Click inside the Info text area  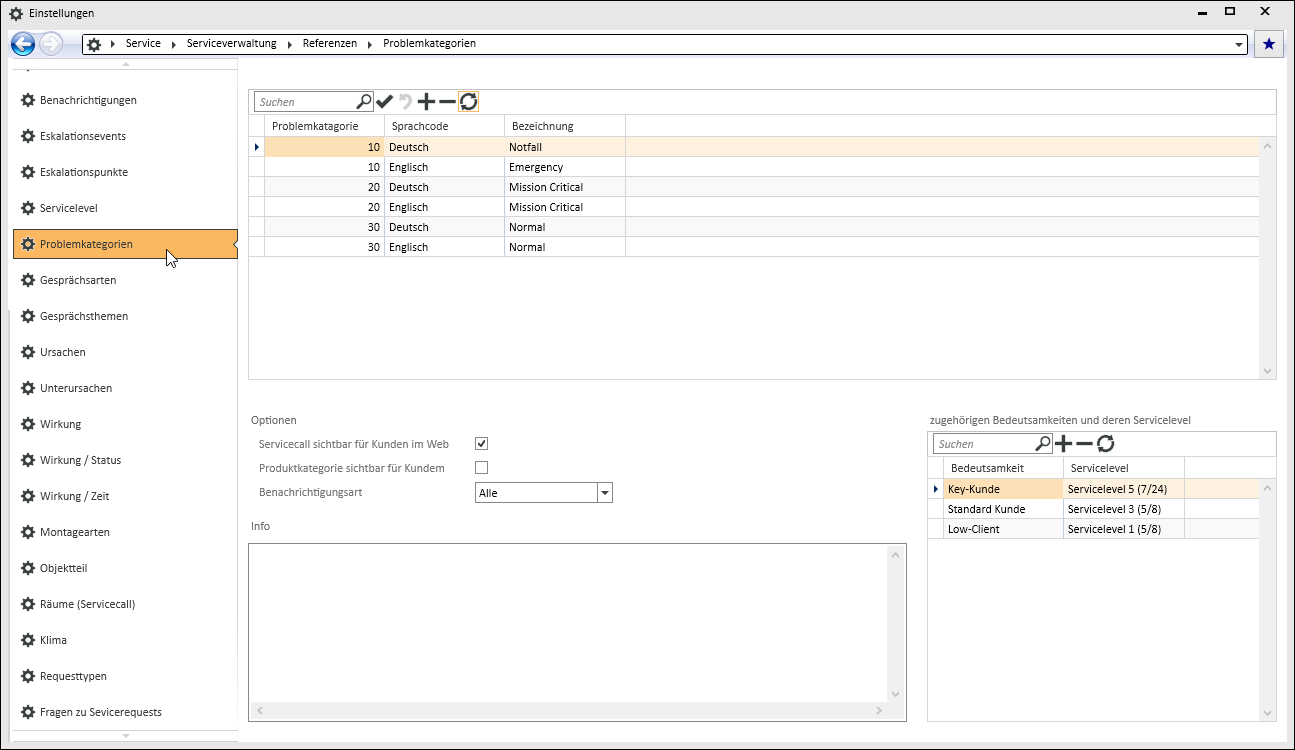(568, 624)
